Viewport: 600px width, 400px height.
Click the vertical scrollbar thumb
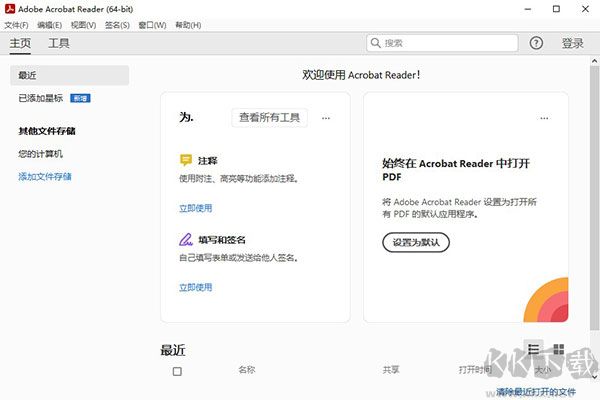click(x=594, y=197)
